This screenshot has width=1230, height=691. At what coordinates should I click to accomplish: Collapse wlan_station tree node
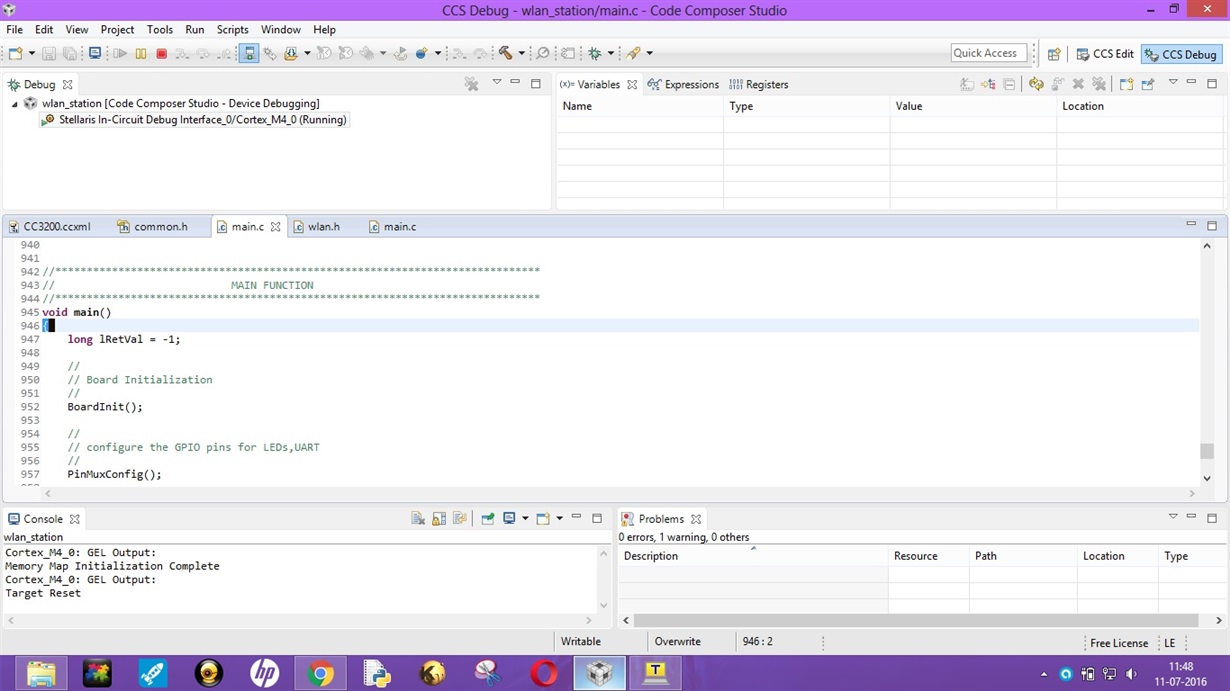click(x=15, y=104)
